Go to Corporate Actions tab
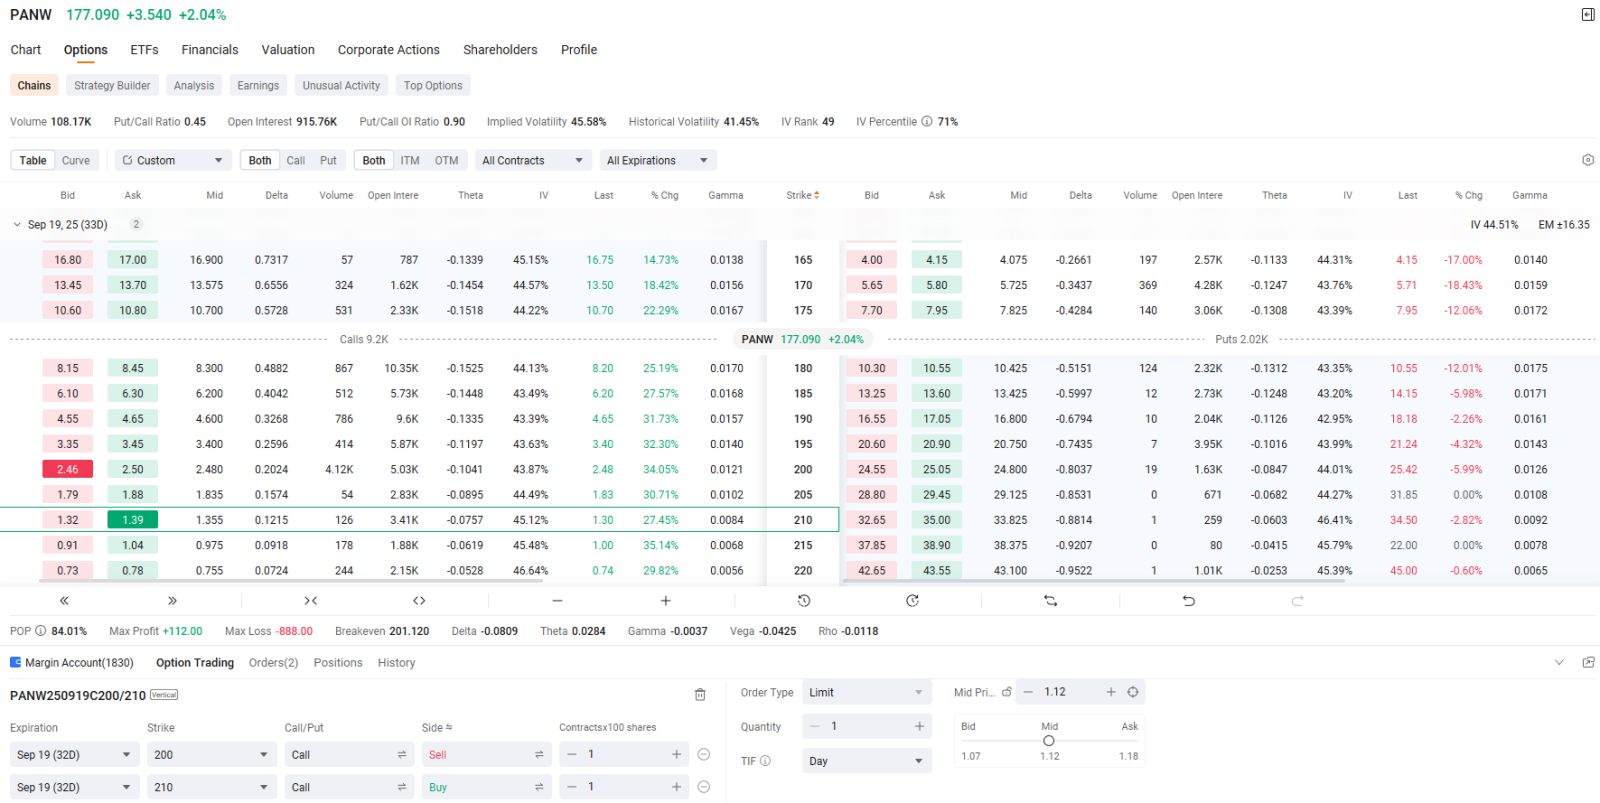1600x803 pixels. (389, 50)
